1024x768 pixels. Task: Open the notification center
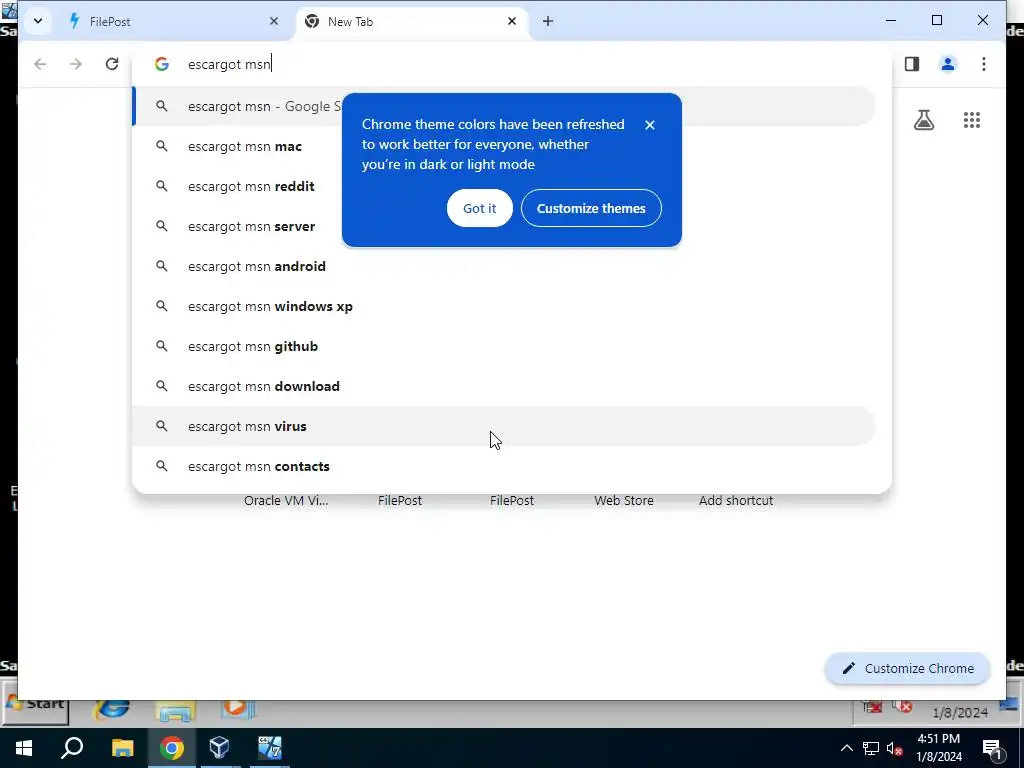pyautogui.click(x=993, y=748)
